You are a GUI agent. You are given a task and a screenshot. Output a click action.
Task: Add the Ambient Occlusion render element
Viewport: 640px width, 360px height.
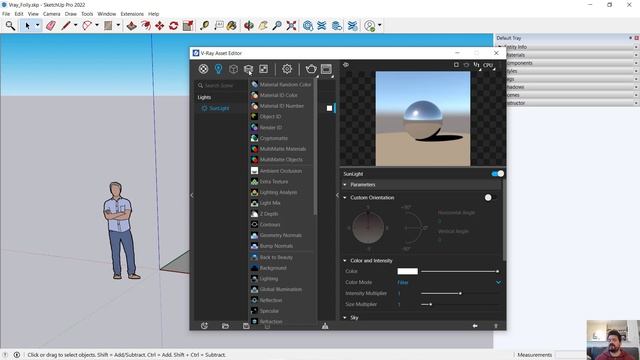coord(282,171)
